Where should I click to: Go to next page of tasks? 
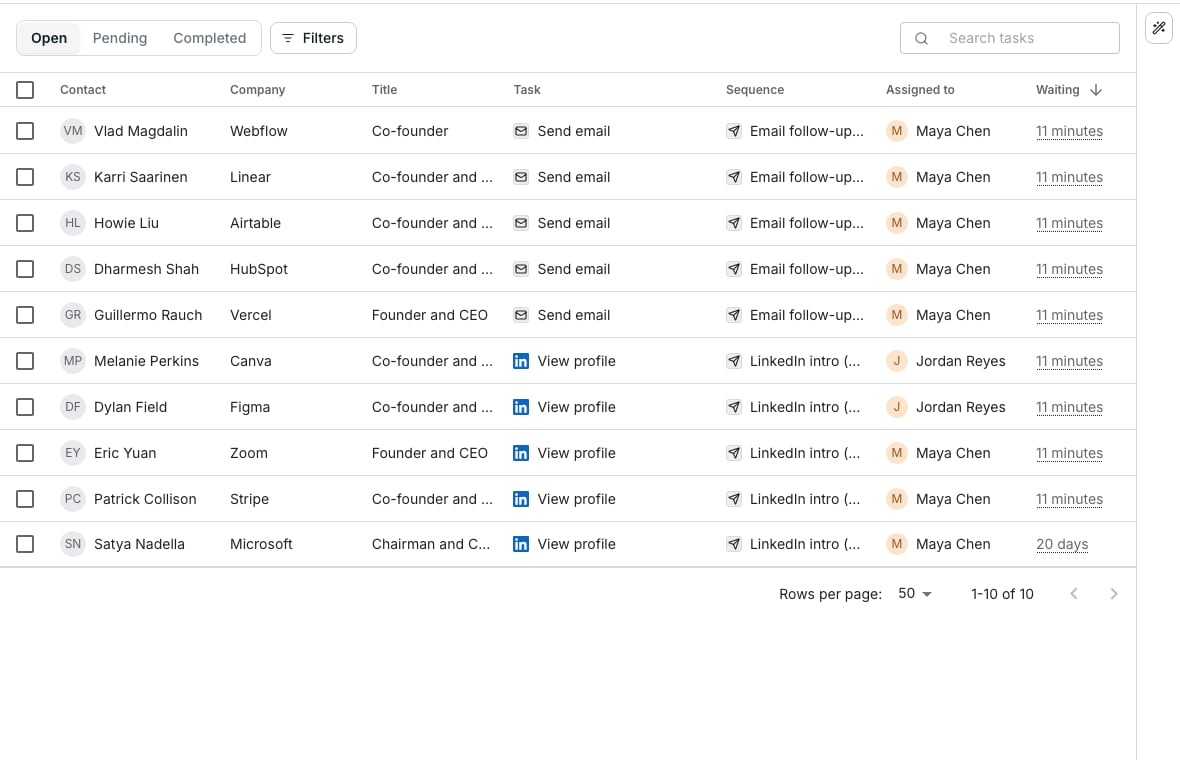(x=1114, y=594)
